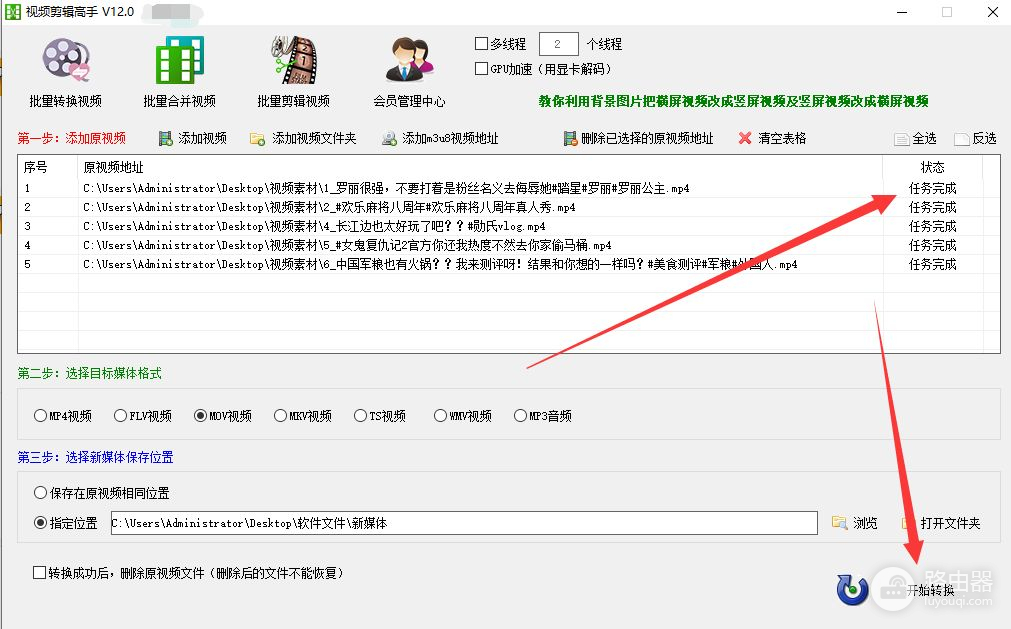Select MP4视频 output format
This screenshot has height=629, width=1011.
41,416
